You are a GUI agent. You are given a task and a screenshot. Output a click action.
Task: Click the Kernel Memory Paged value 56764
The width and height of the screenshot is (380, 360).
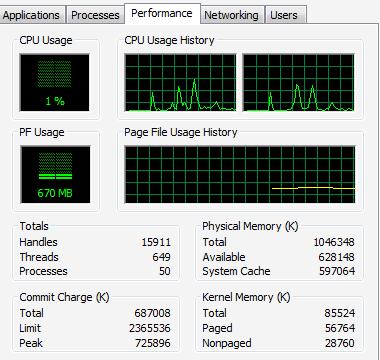[340, 328]
